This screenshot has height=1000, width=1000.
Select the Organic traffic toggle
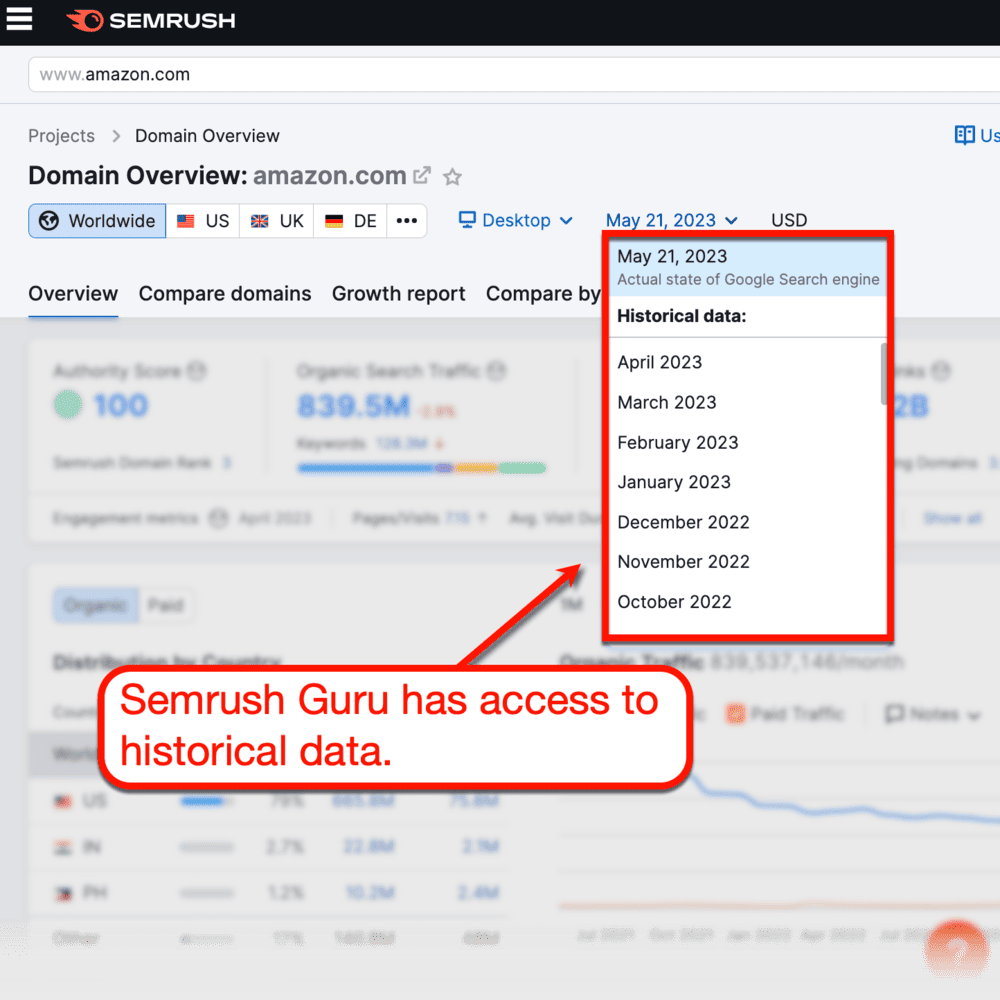95,605
